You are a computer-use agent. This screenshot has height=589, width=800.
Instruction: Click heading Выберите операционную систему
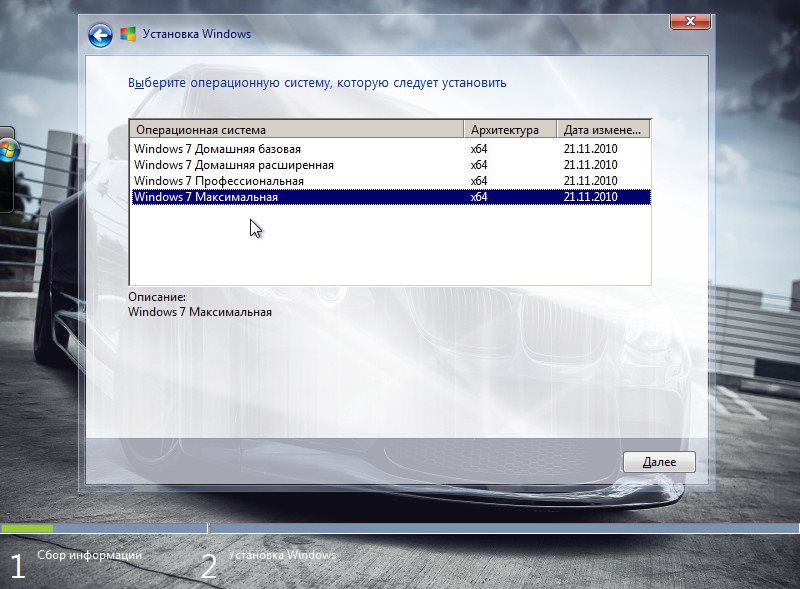(317, 83)
